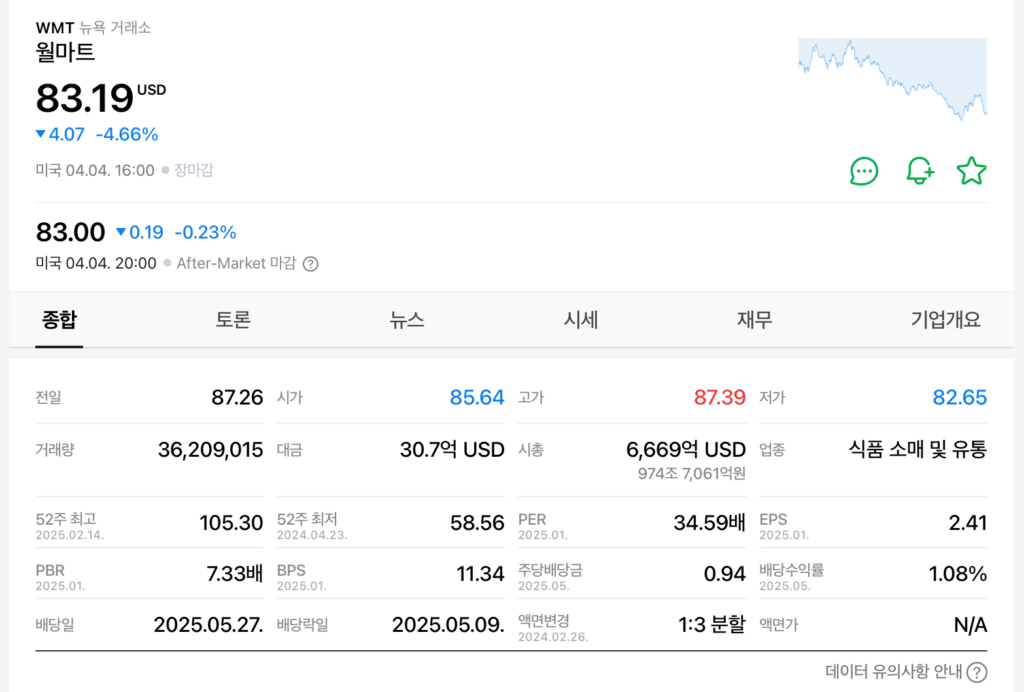Image resolution: width=1024 pixels, height=692 pixels.
Task: Click the 월마트 stock name
Action: 65,52
